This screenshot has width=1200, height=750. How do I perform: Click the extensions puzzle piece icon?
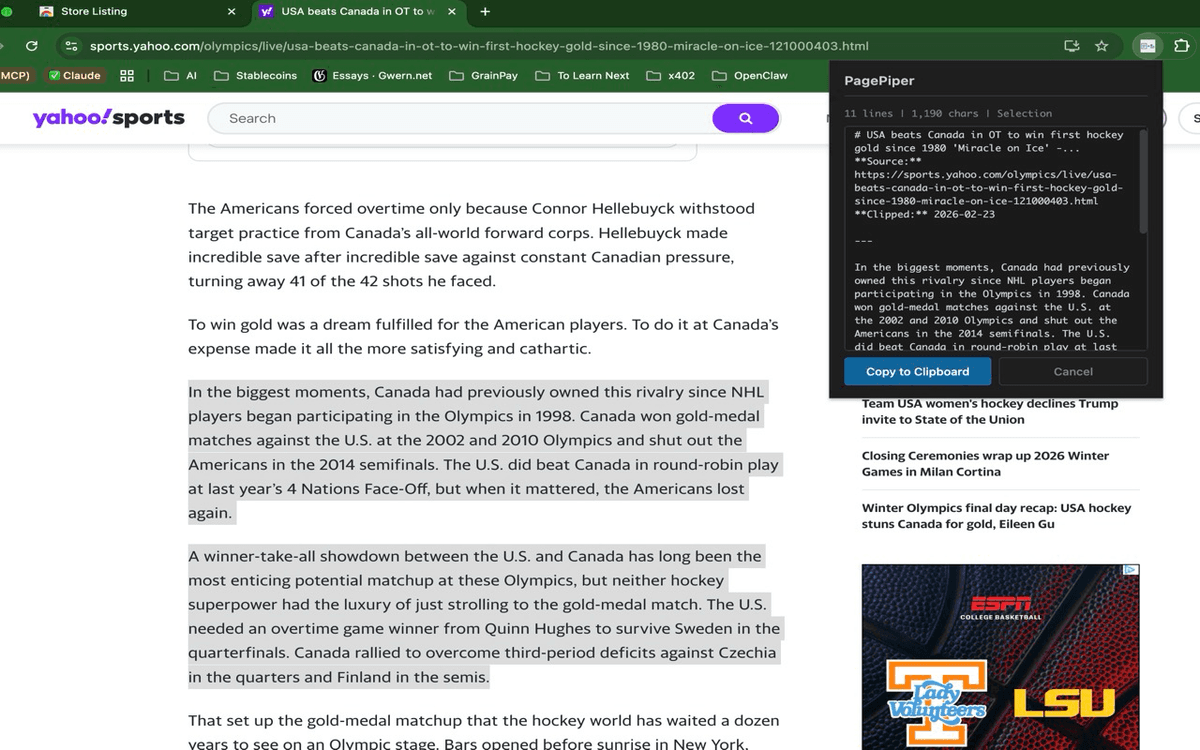click(x=1184, y=46)
